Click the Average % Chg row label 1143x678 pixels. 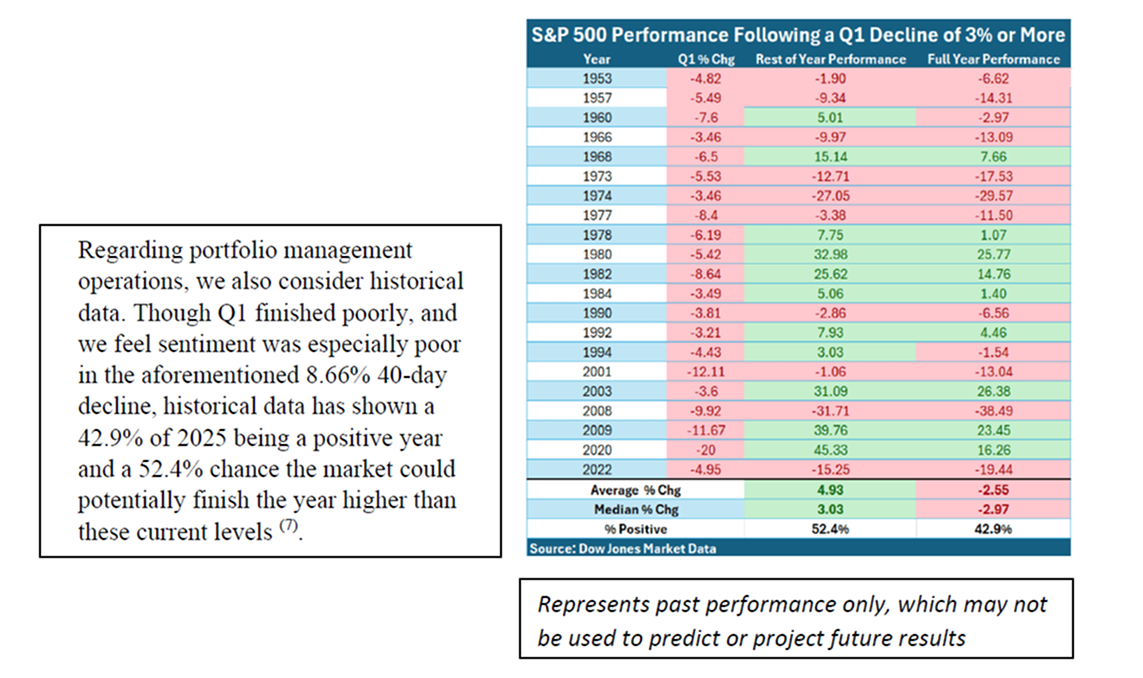(x=636, y=490)
